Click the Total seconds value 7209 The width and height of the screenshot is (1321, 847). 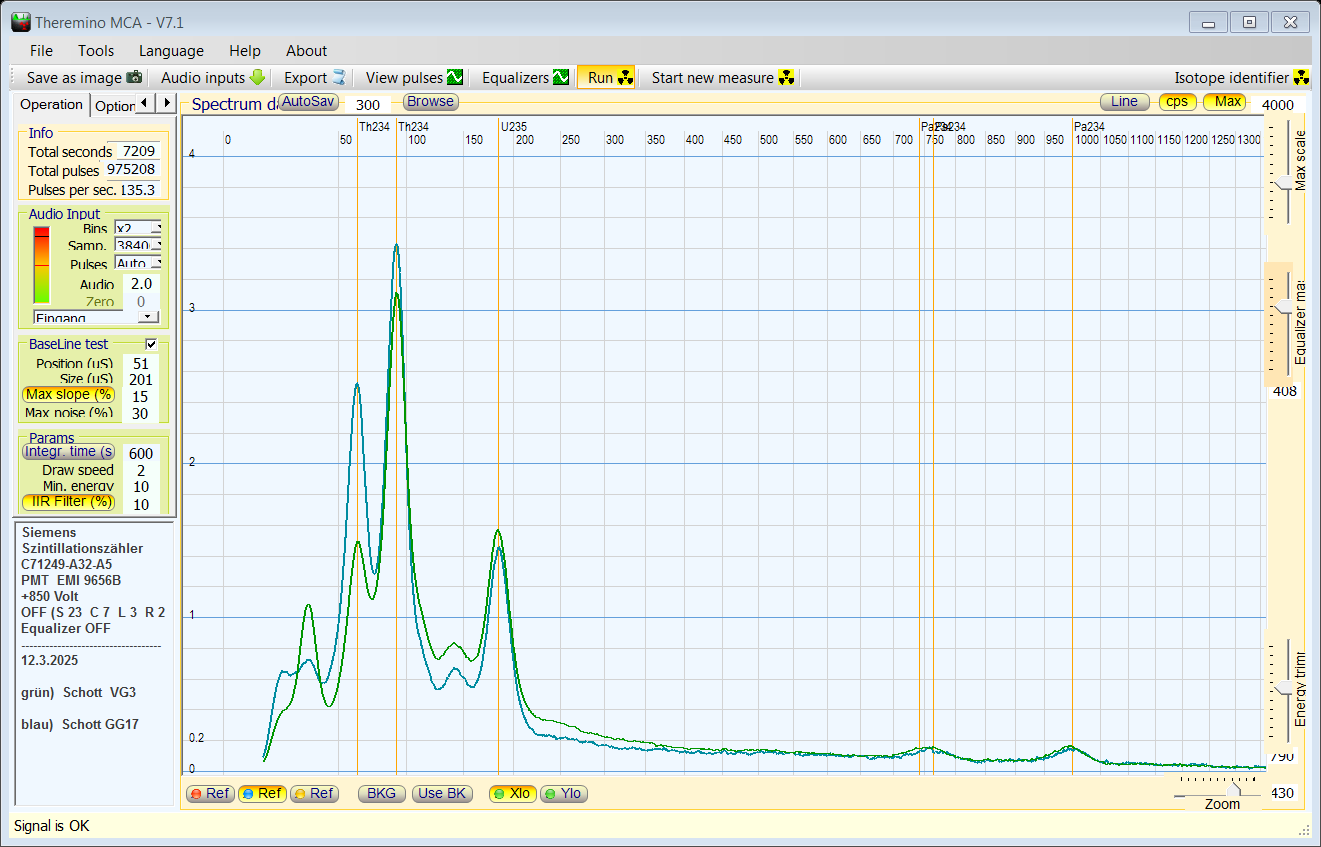(139, 152)
